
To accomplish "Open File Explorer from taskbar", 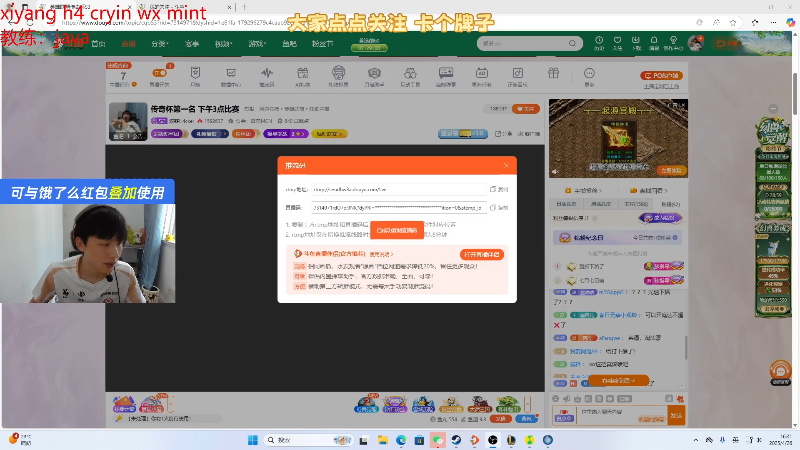I will [383, 440].
